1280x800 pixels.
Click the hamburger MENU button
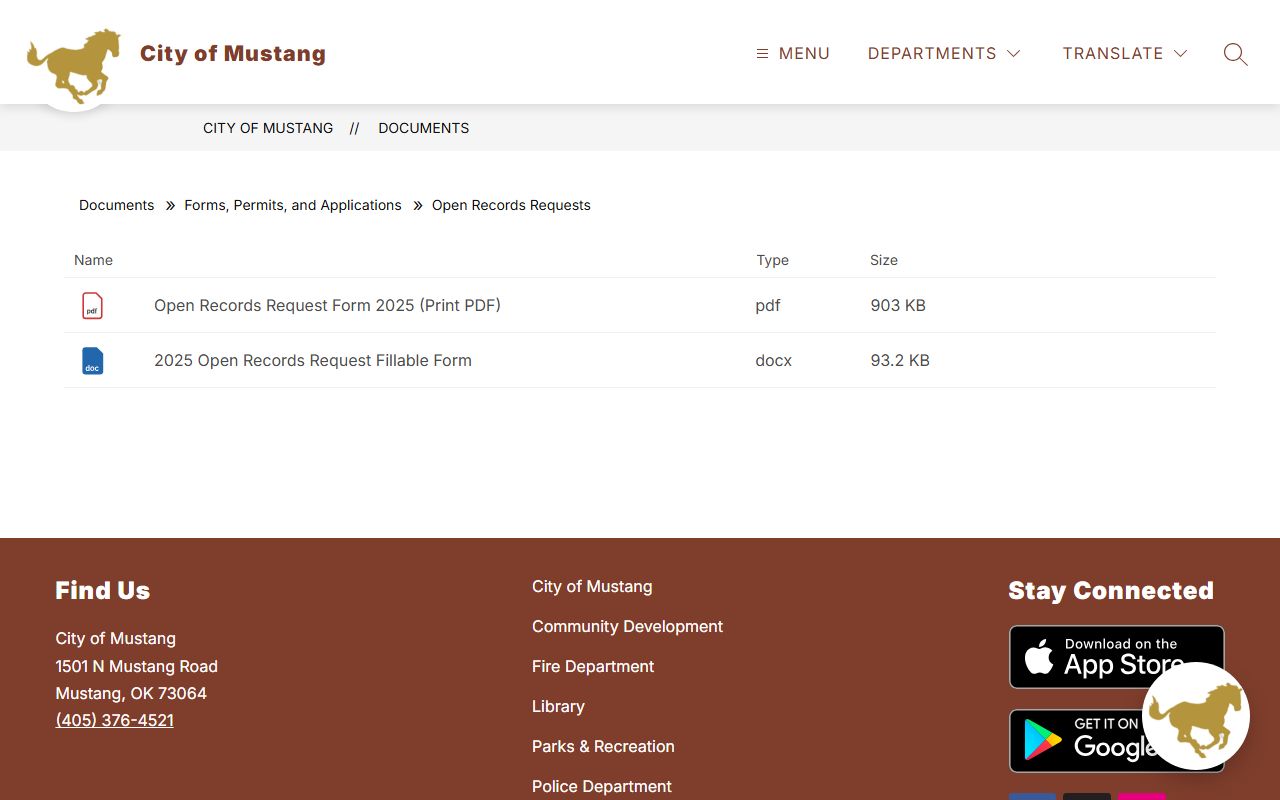pos(793,54)
